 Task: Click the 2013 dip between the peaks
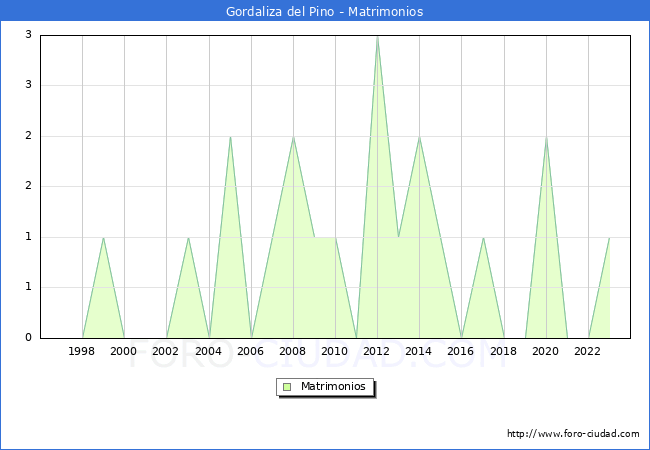tap(398, 237)
